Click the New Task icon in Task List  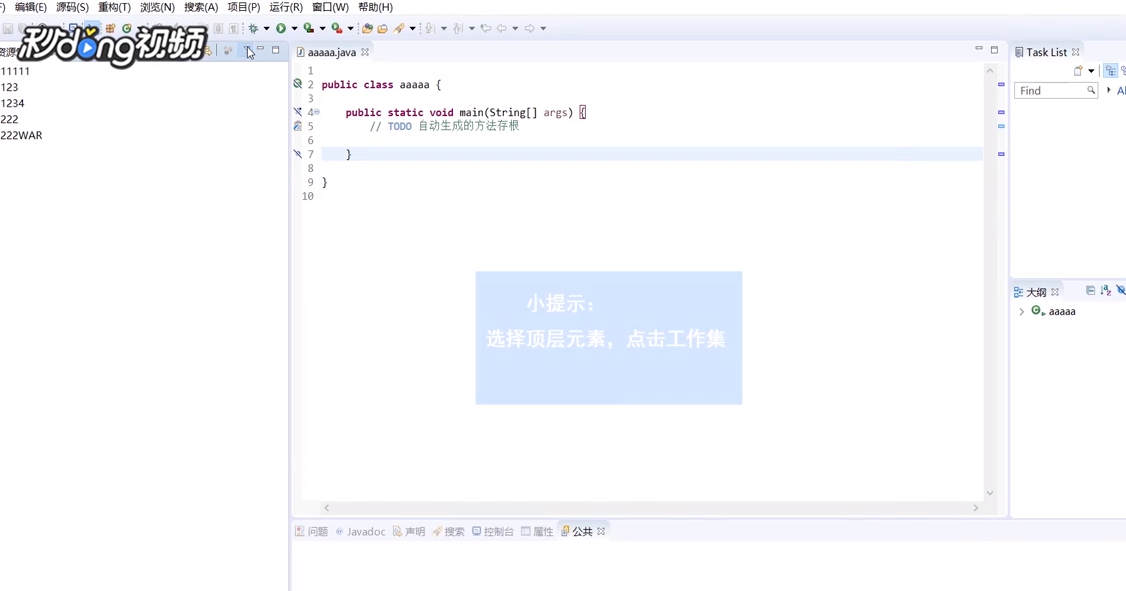pyautogui.click(x=1078, y=70)
